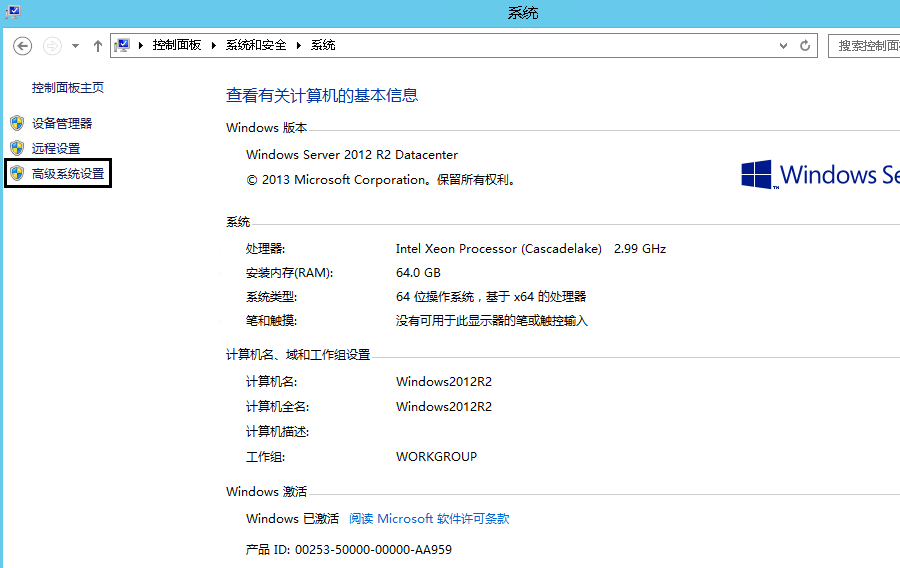This screenshot has height=568, width=900.
Task: Click the Intel Xeon Processor (Cascadelake) value
Action: [499, 249]
